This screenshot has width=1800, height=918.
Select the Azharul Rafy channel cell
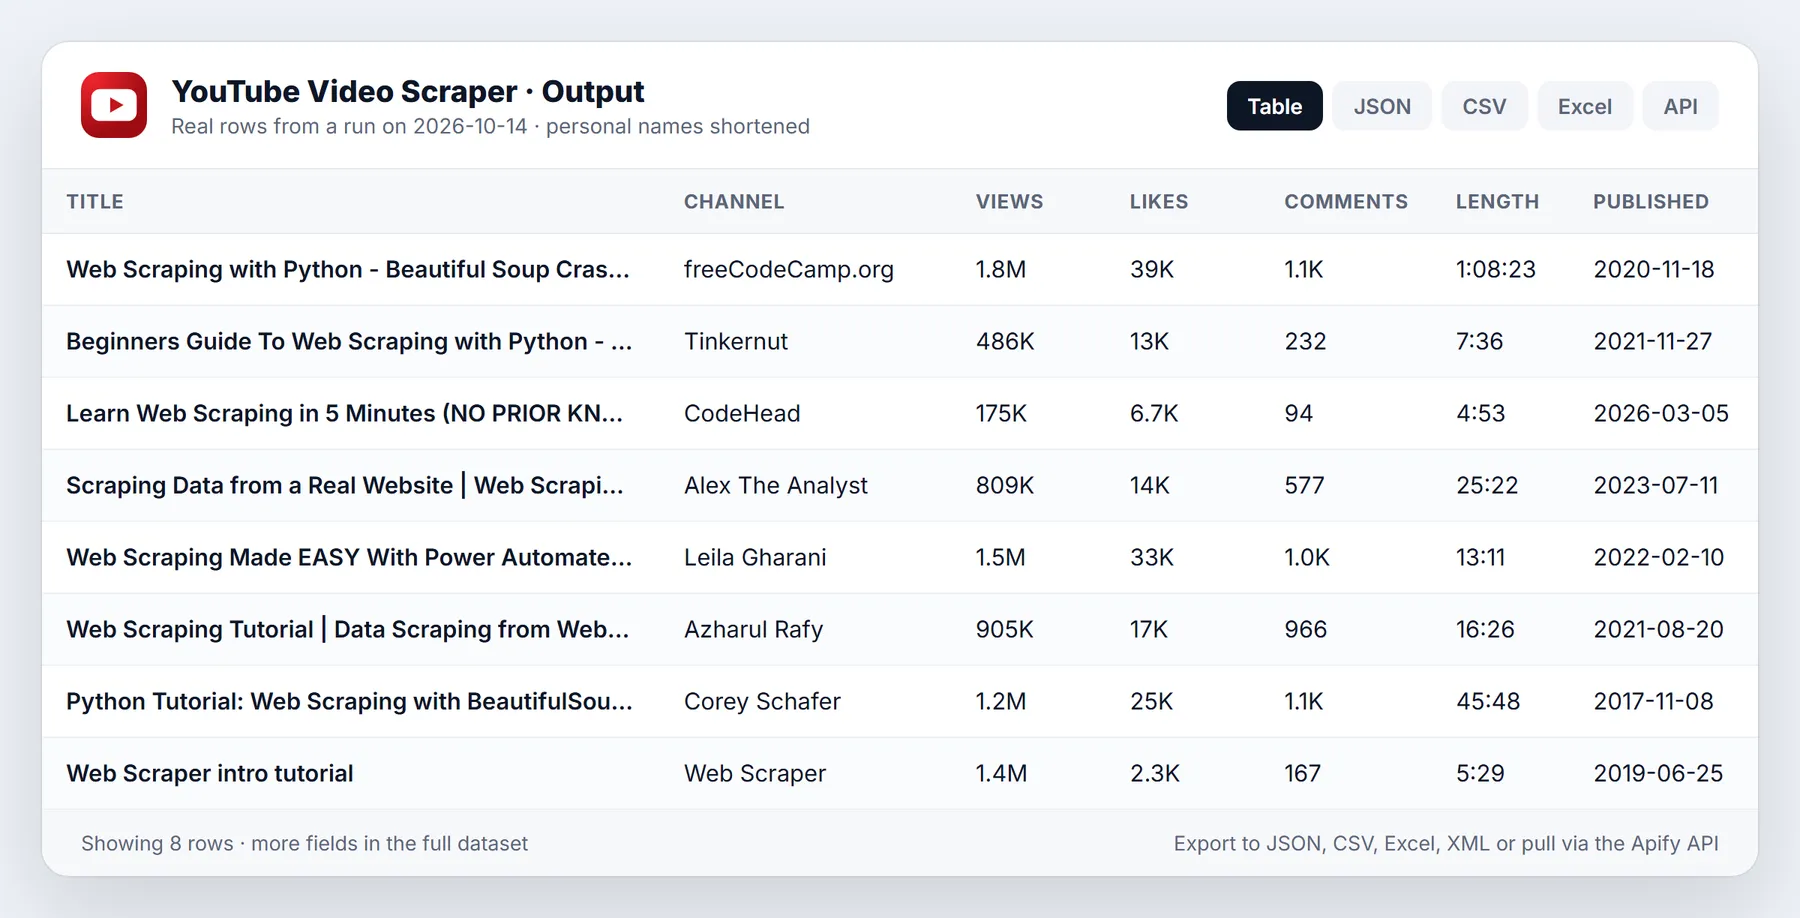click(x=753, y=630)
